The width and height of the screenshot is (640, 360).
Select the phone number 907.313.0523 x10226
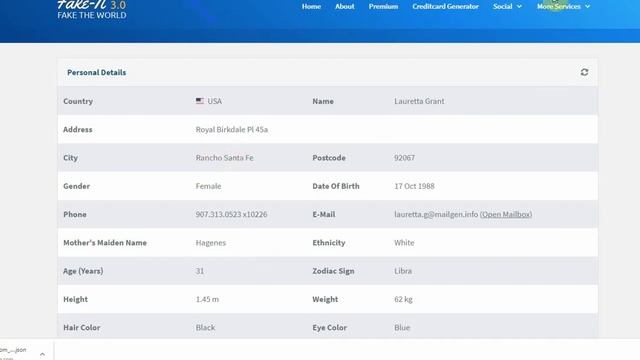tap(231, 214)
